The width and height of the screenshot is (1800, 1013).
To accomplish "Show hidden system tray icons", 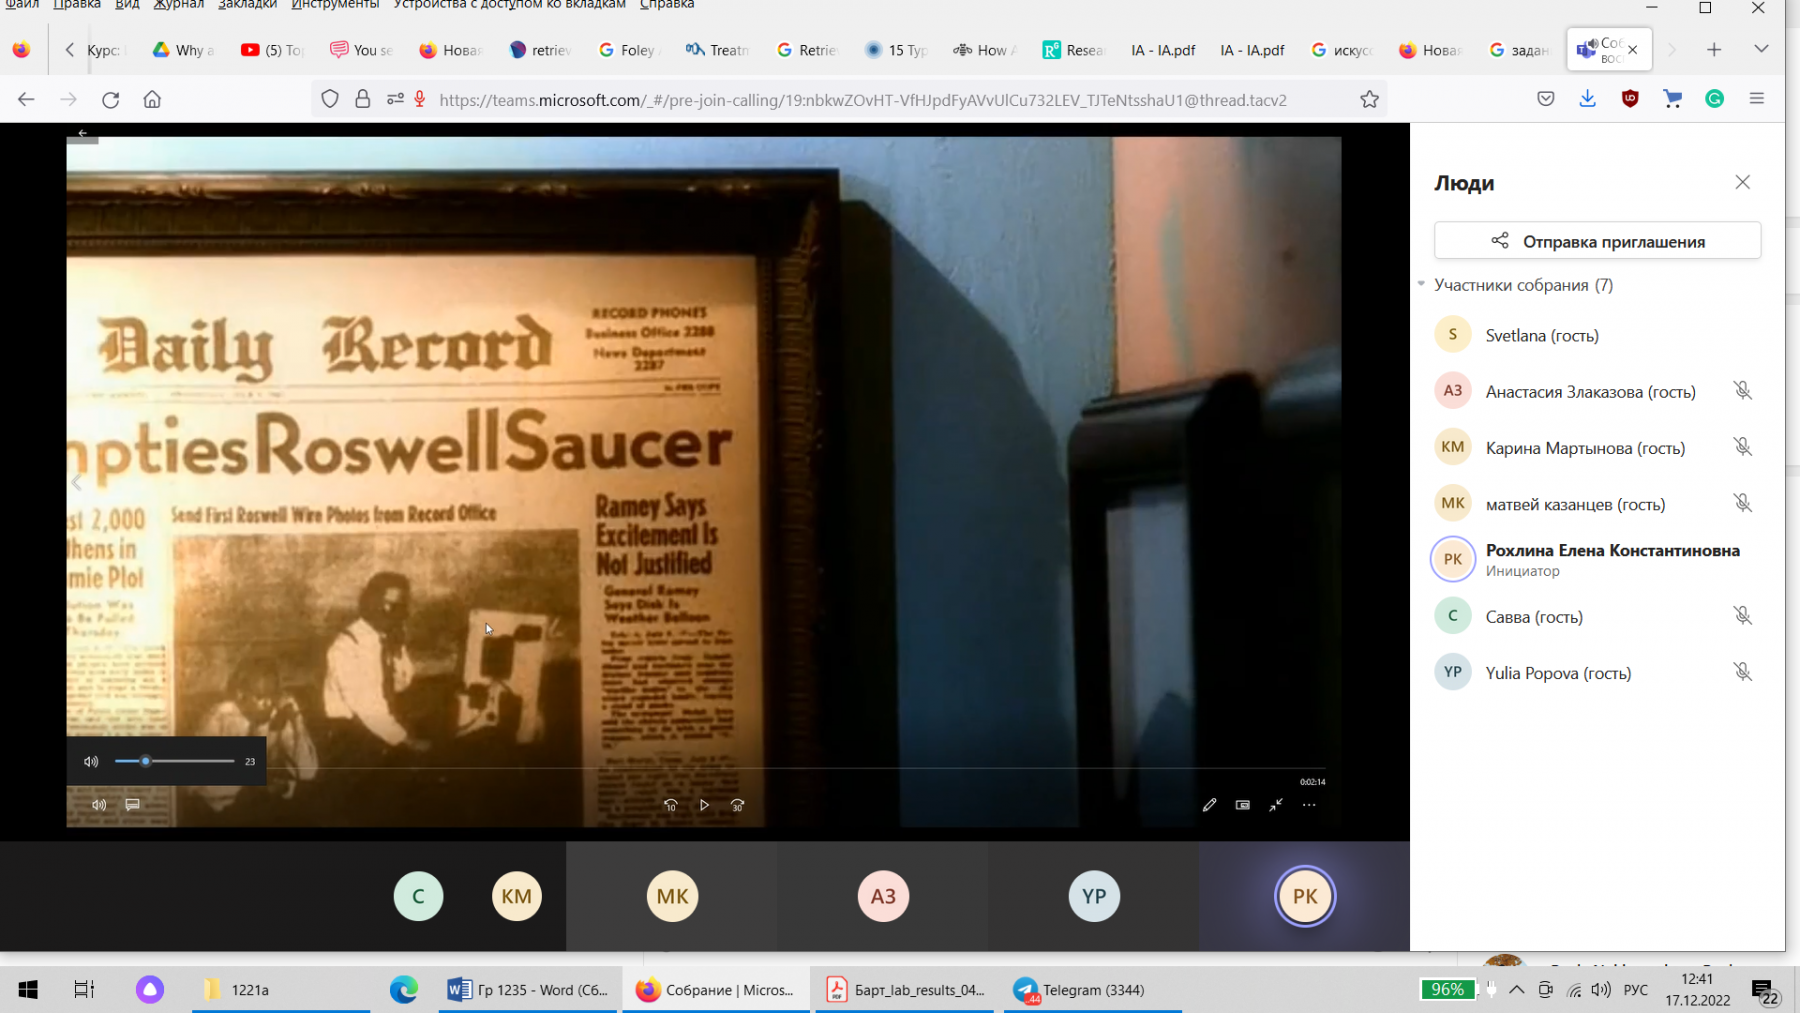I will [1517, 990].
